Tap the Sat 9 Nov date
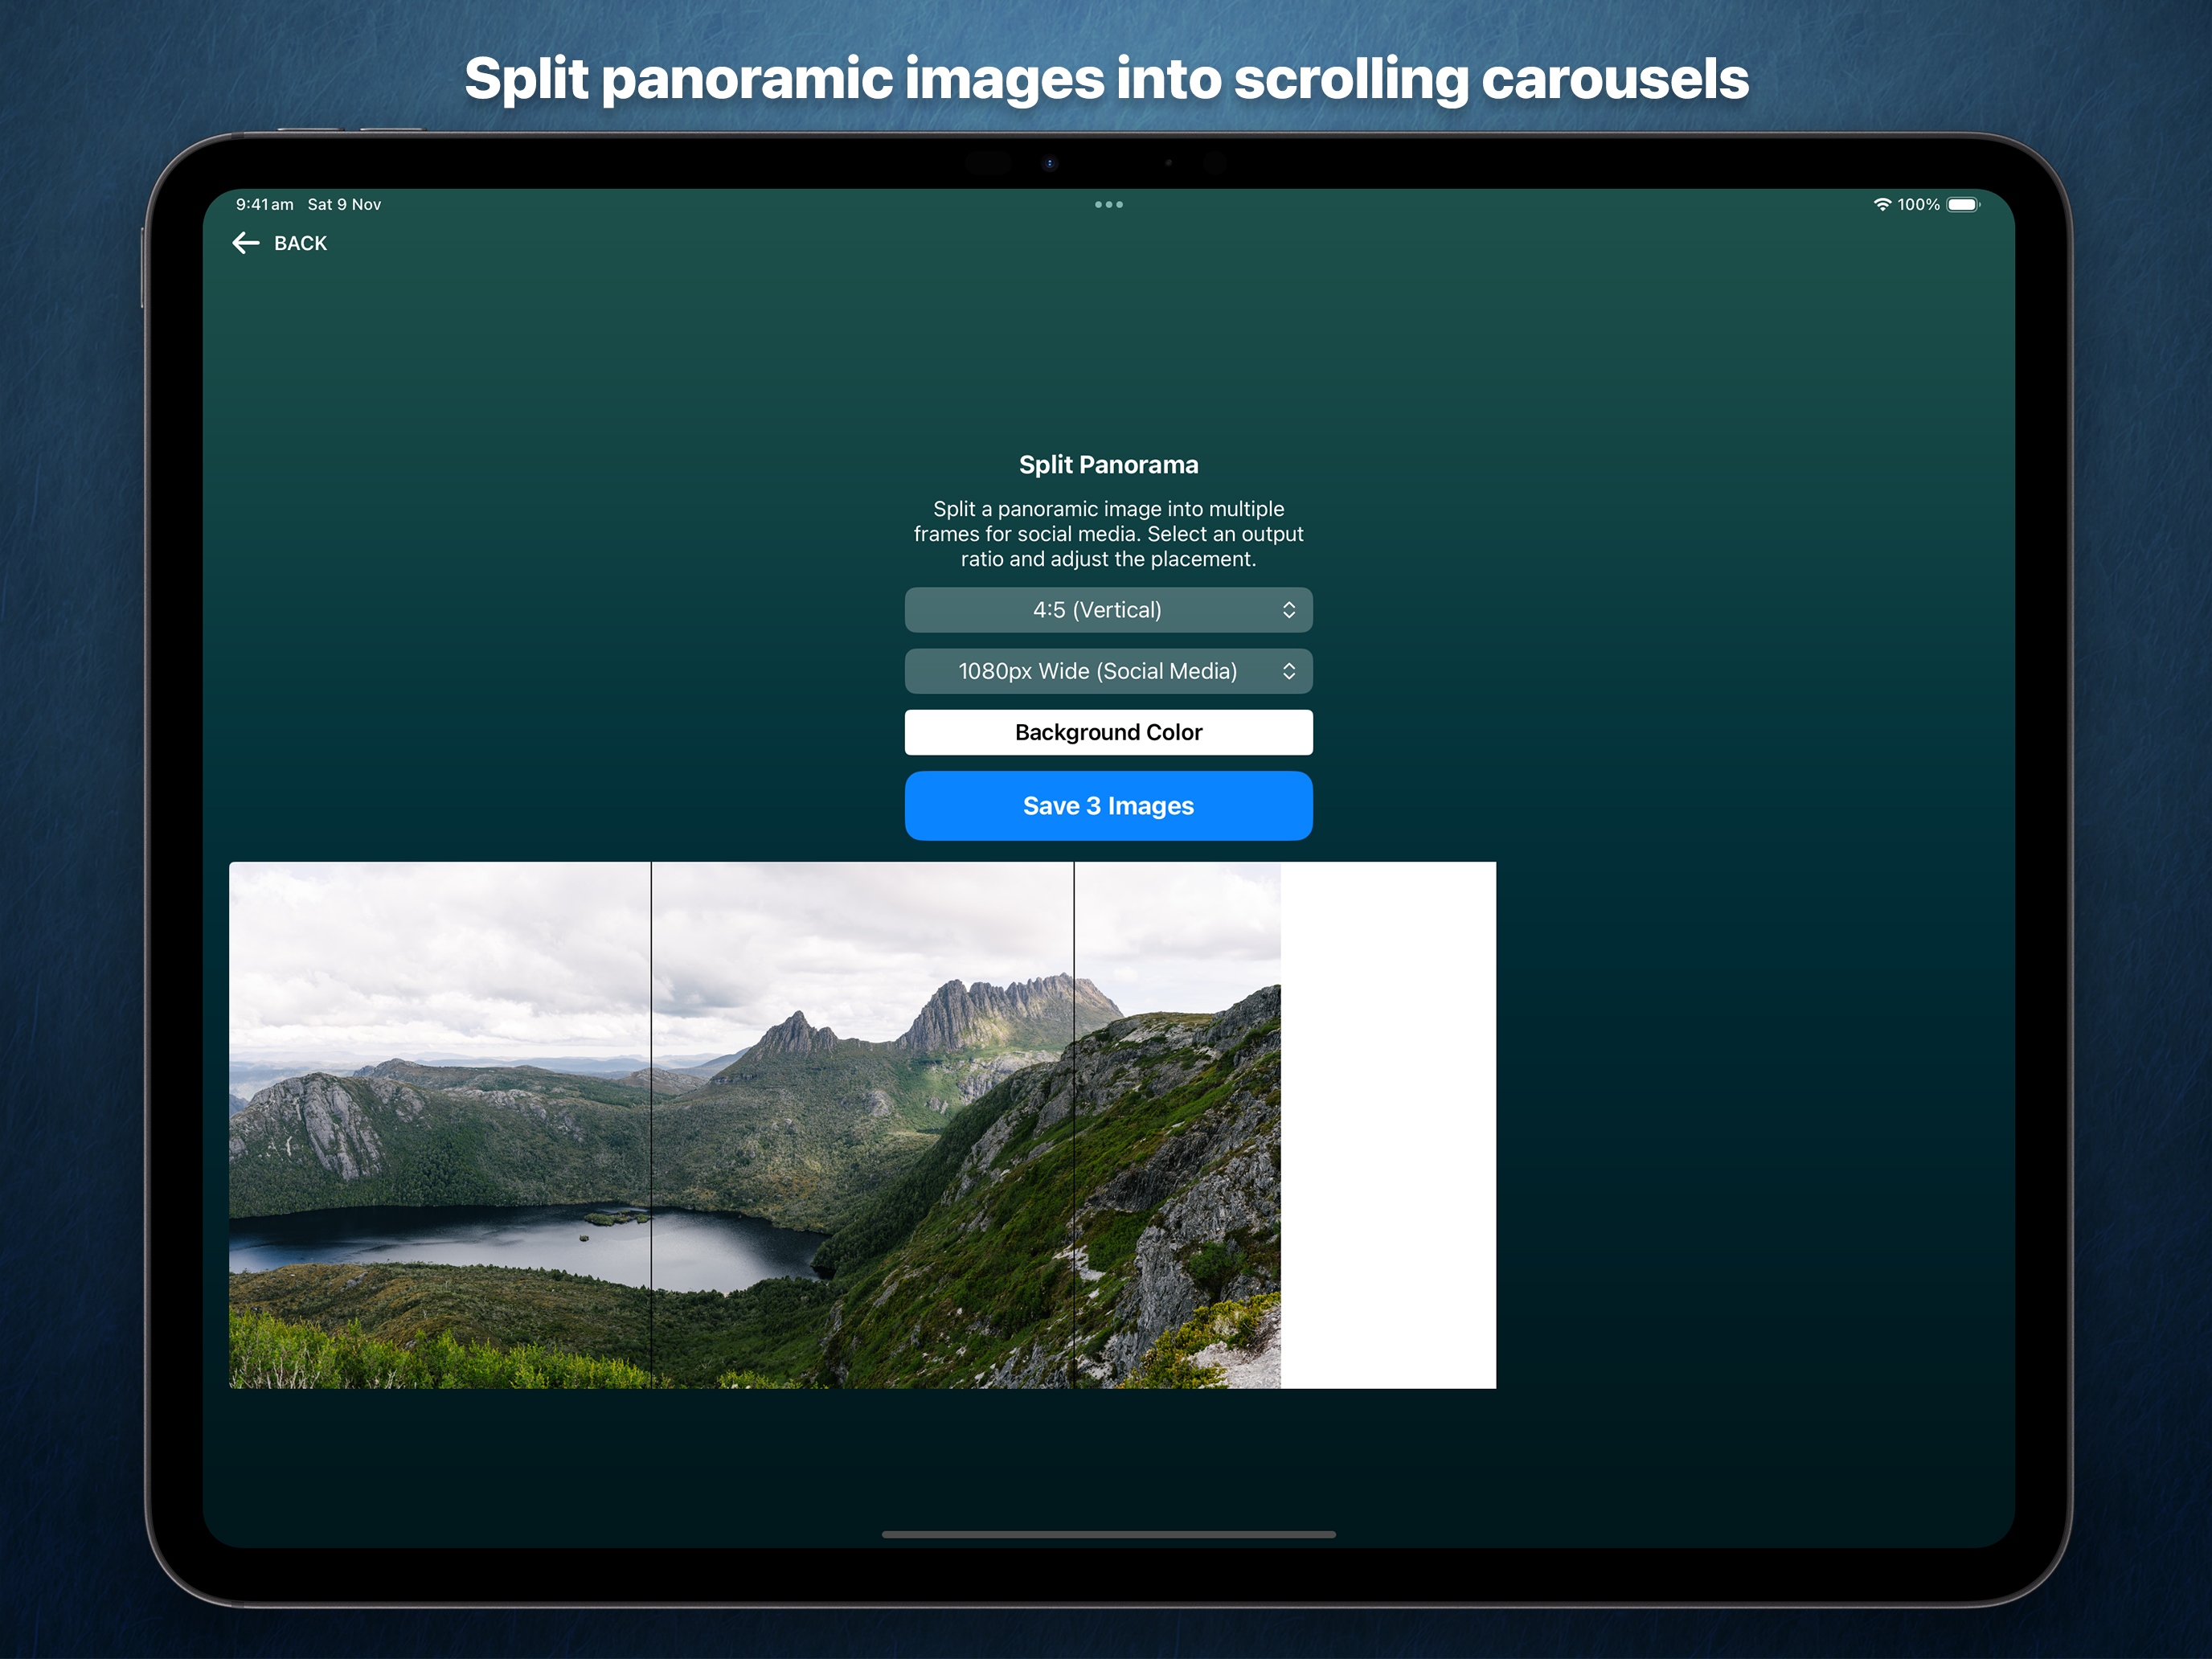 [344, 204]
